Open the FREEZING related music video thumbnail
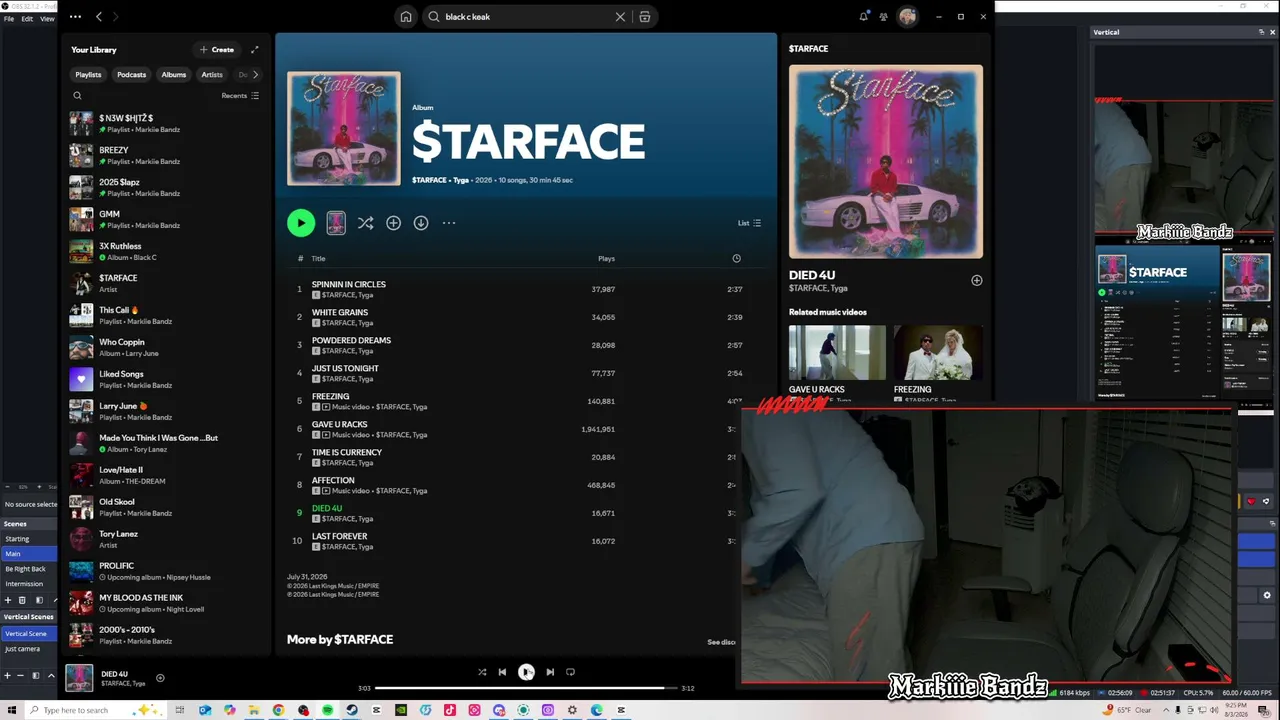The height and width of the screenshot is (720, 1280). 938,352
